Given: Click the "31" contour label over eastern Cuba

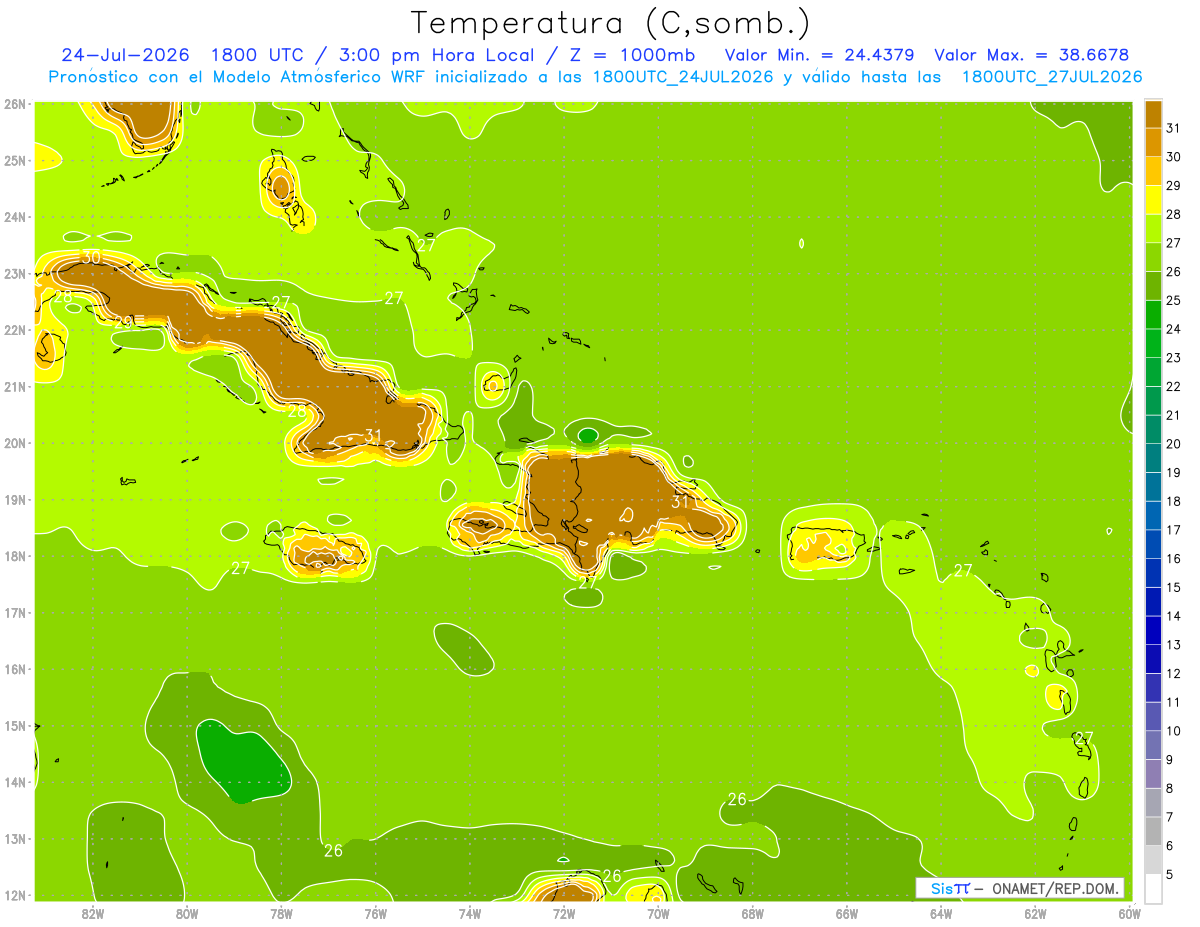Looking at the screenshot, I should point(373,435).
